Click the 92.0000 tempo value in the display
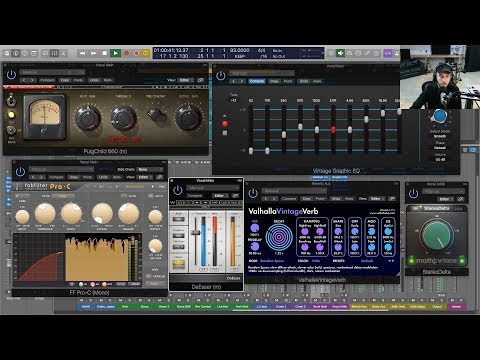Image resolution: width=480 pixels, height=360 pixels. click(239, 50)
